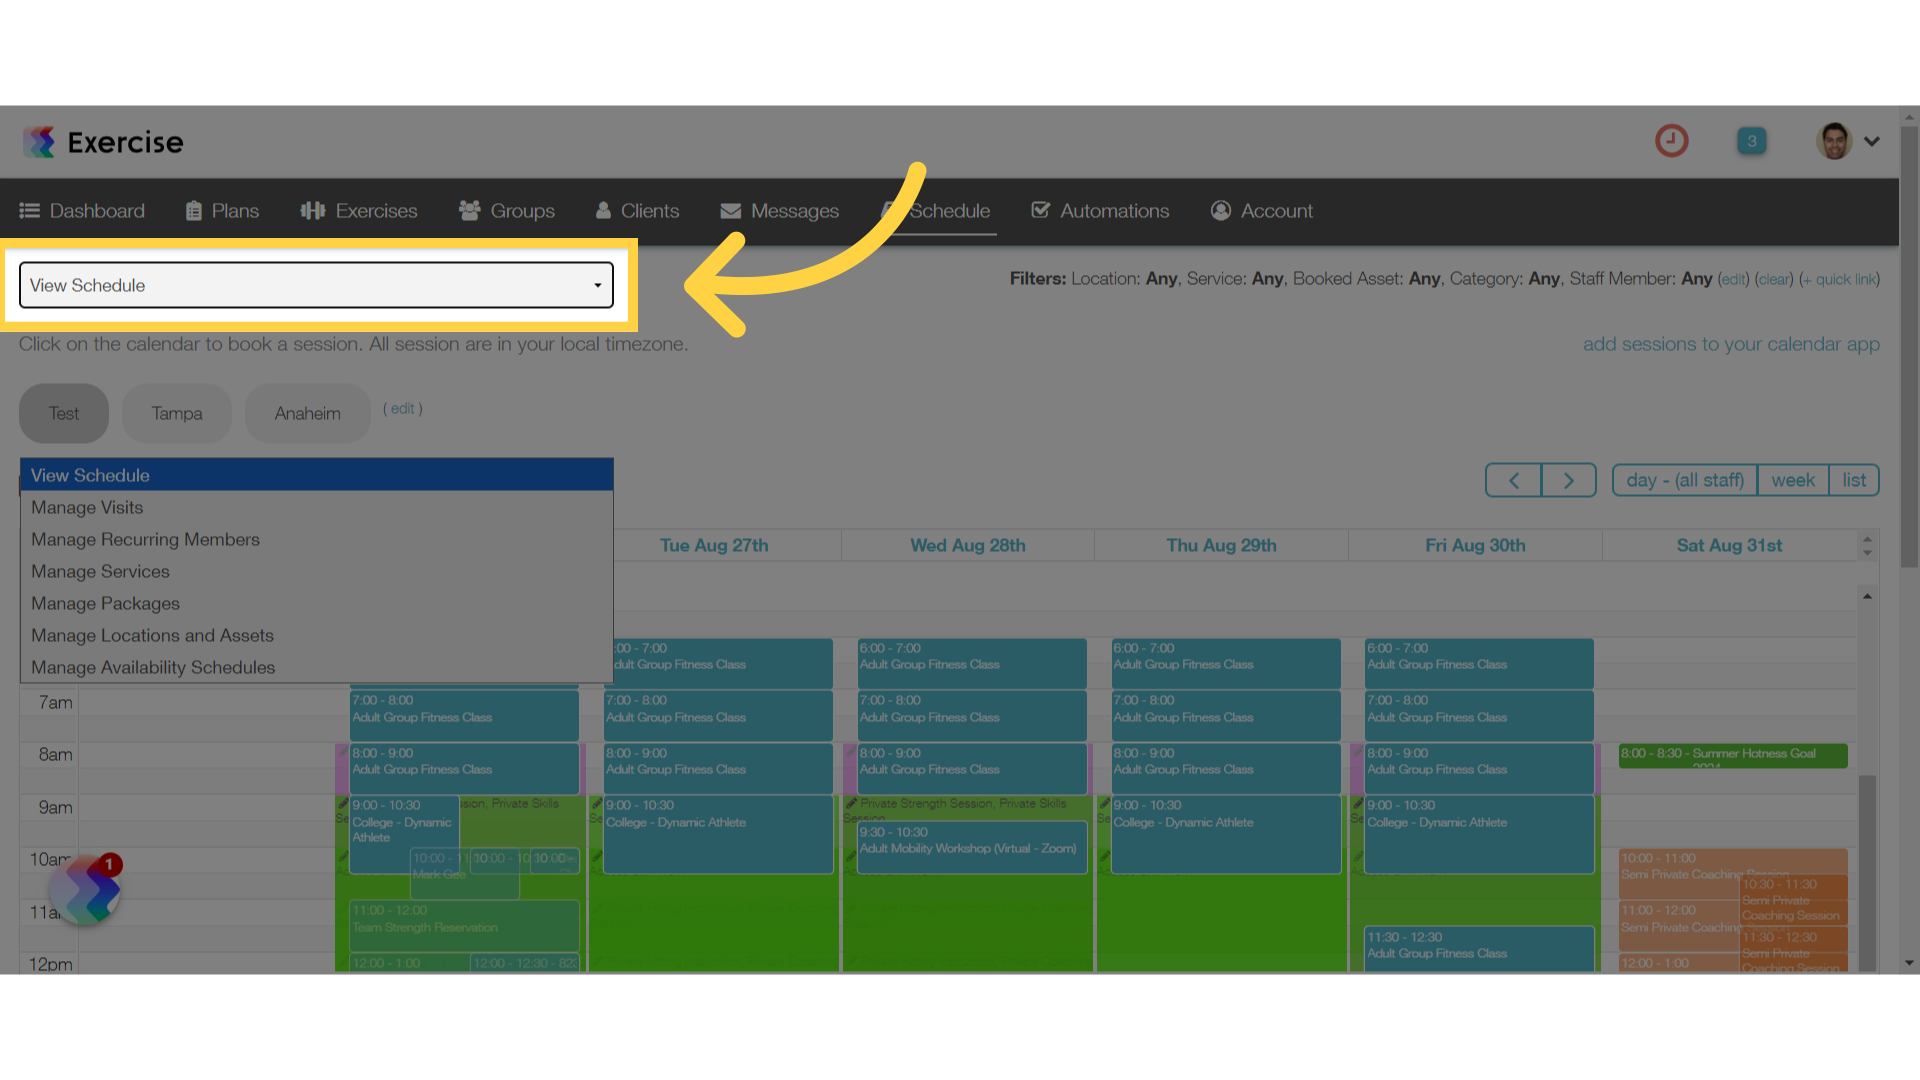Click the Plans navigation icon

coord(194,211)
